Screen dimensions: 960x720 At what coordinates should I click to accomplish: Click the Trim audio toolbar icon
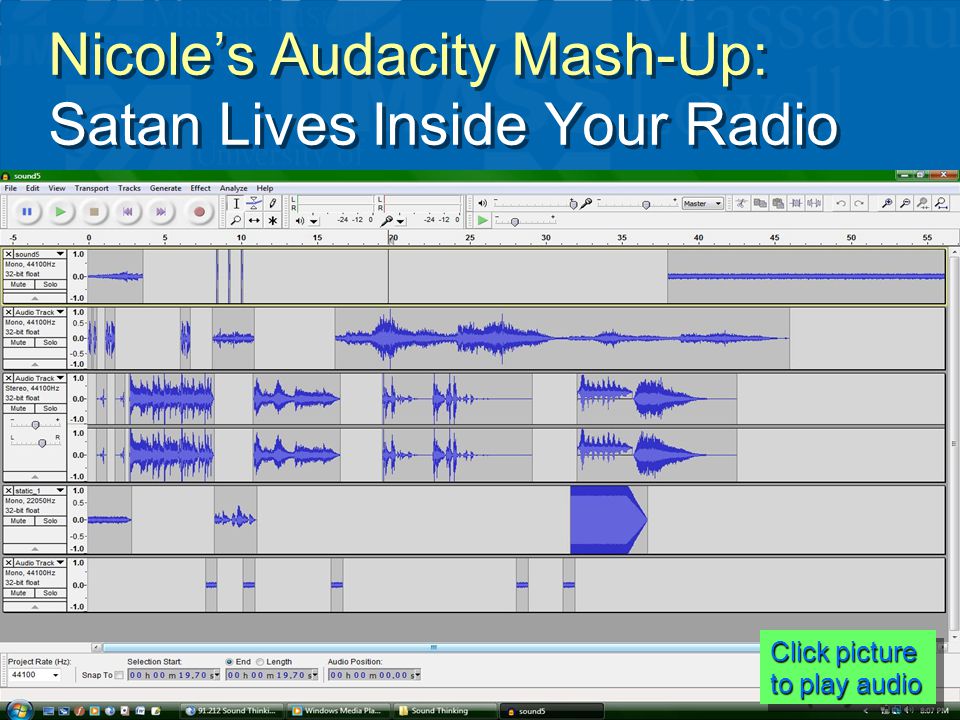pyautogui.click(x=796, y=203)
